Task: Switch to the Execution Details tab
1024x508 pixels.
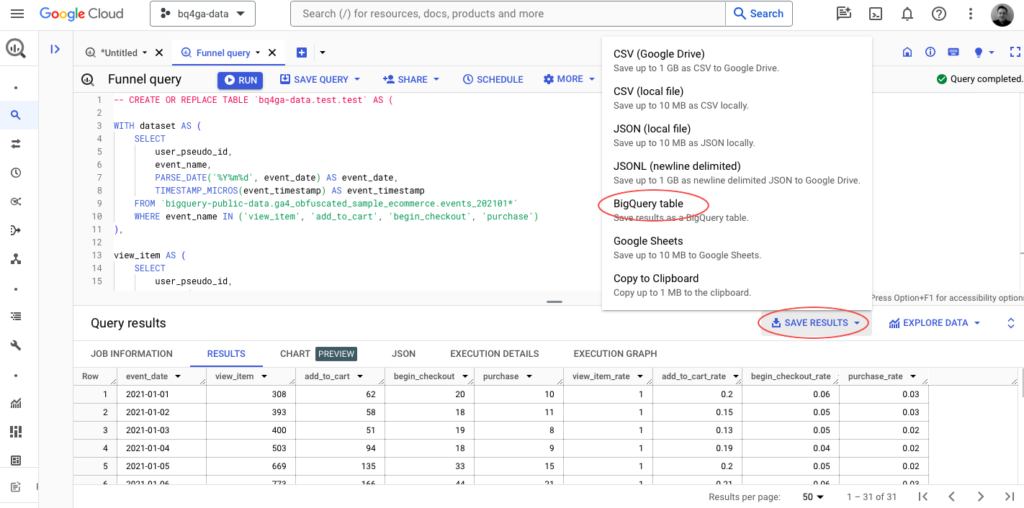Action: pos(494,353)
